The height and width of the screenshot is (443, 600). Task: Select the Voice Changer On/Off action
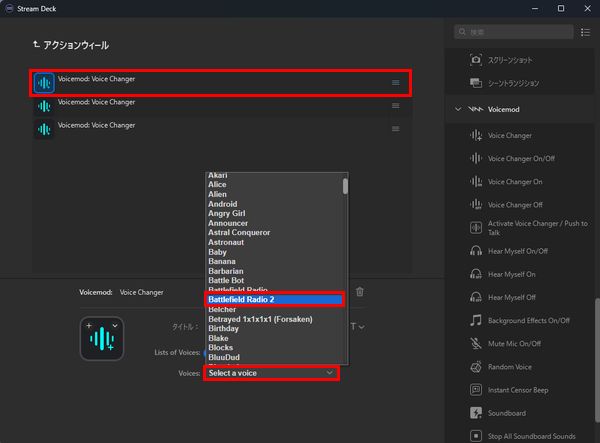pos(521,158)
